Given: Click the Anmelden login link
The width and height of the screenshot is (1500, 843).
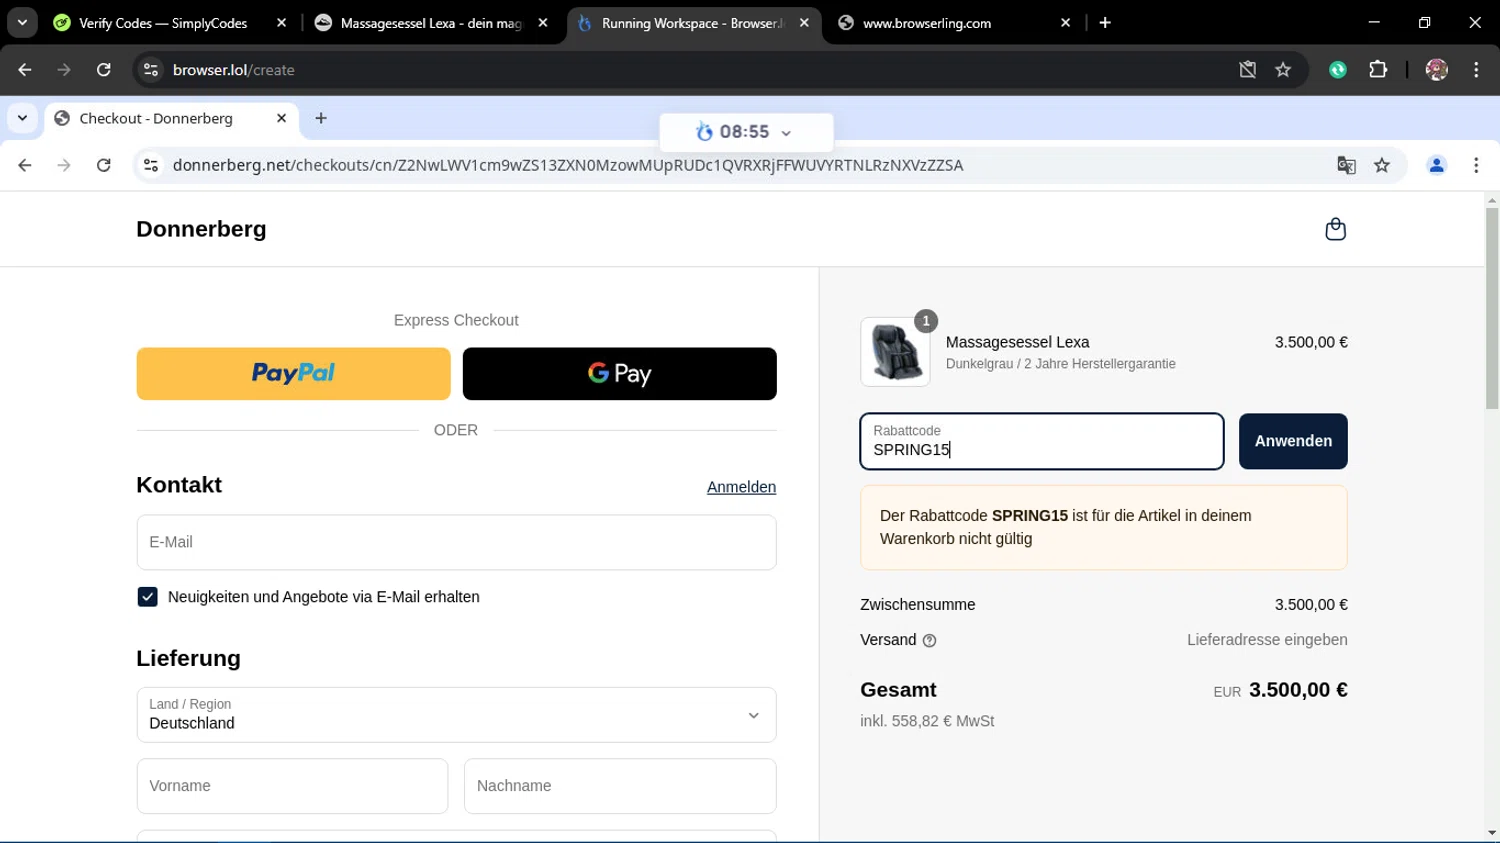Looking at the screenshot, I should 741,487.
